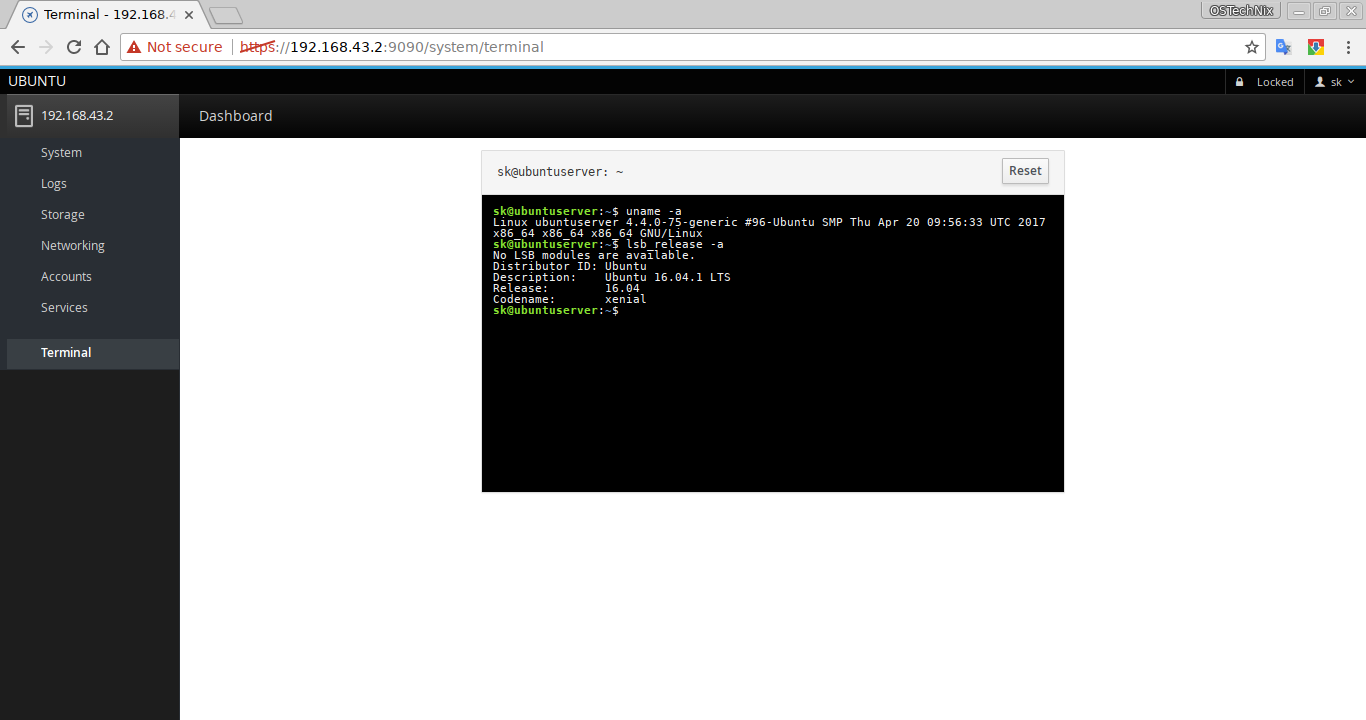Open the Chrome three-dot menu

click(1349, 46)
